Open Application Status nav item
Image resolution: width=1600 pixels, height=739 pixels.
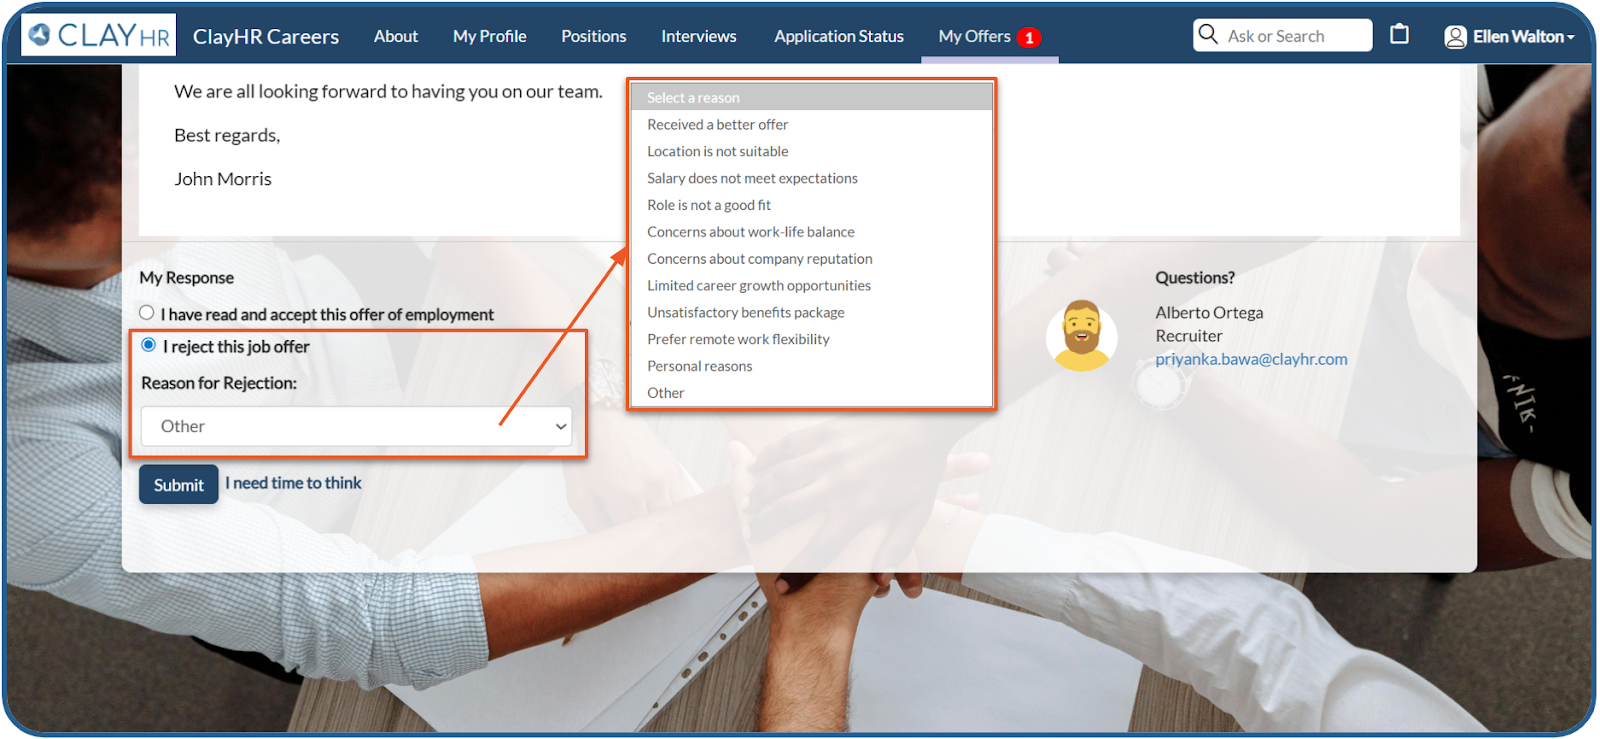click(838, 36)
